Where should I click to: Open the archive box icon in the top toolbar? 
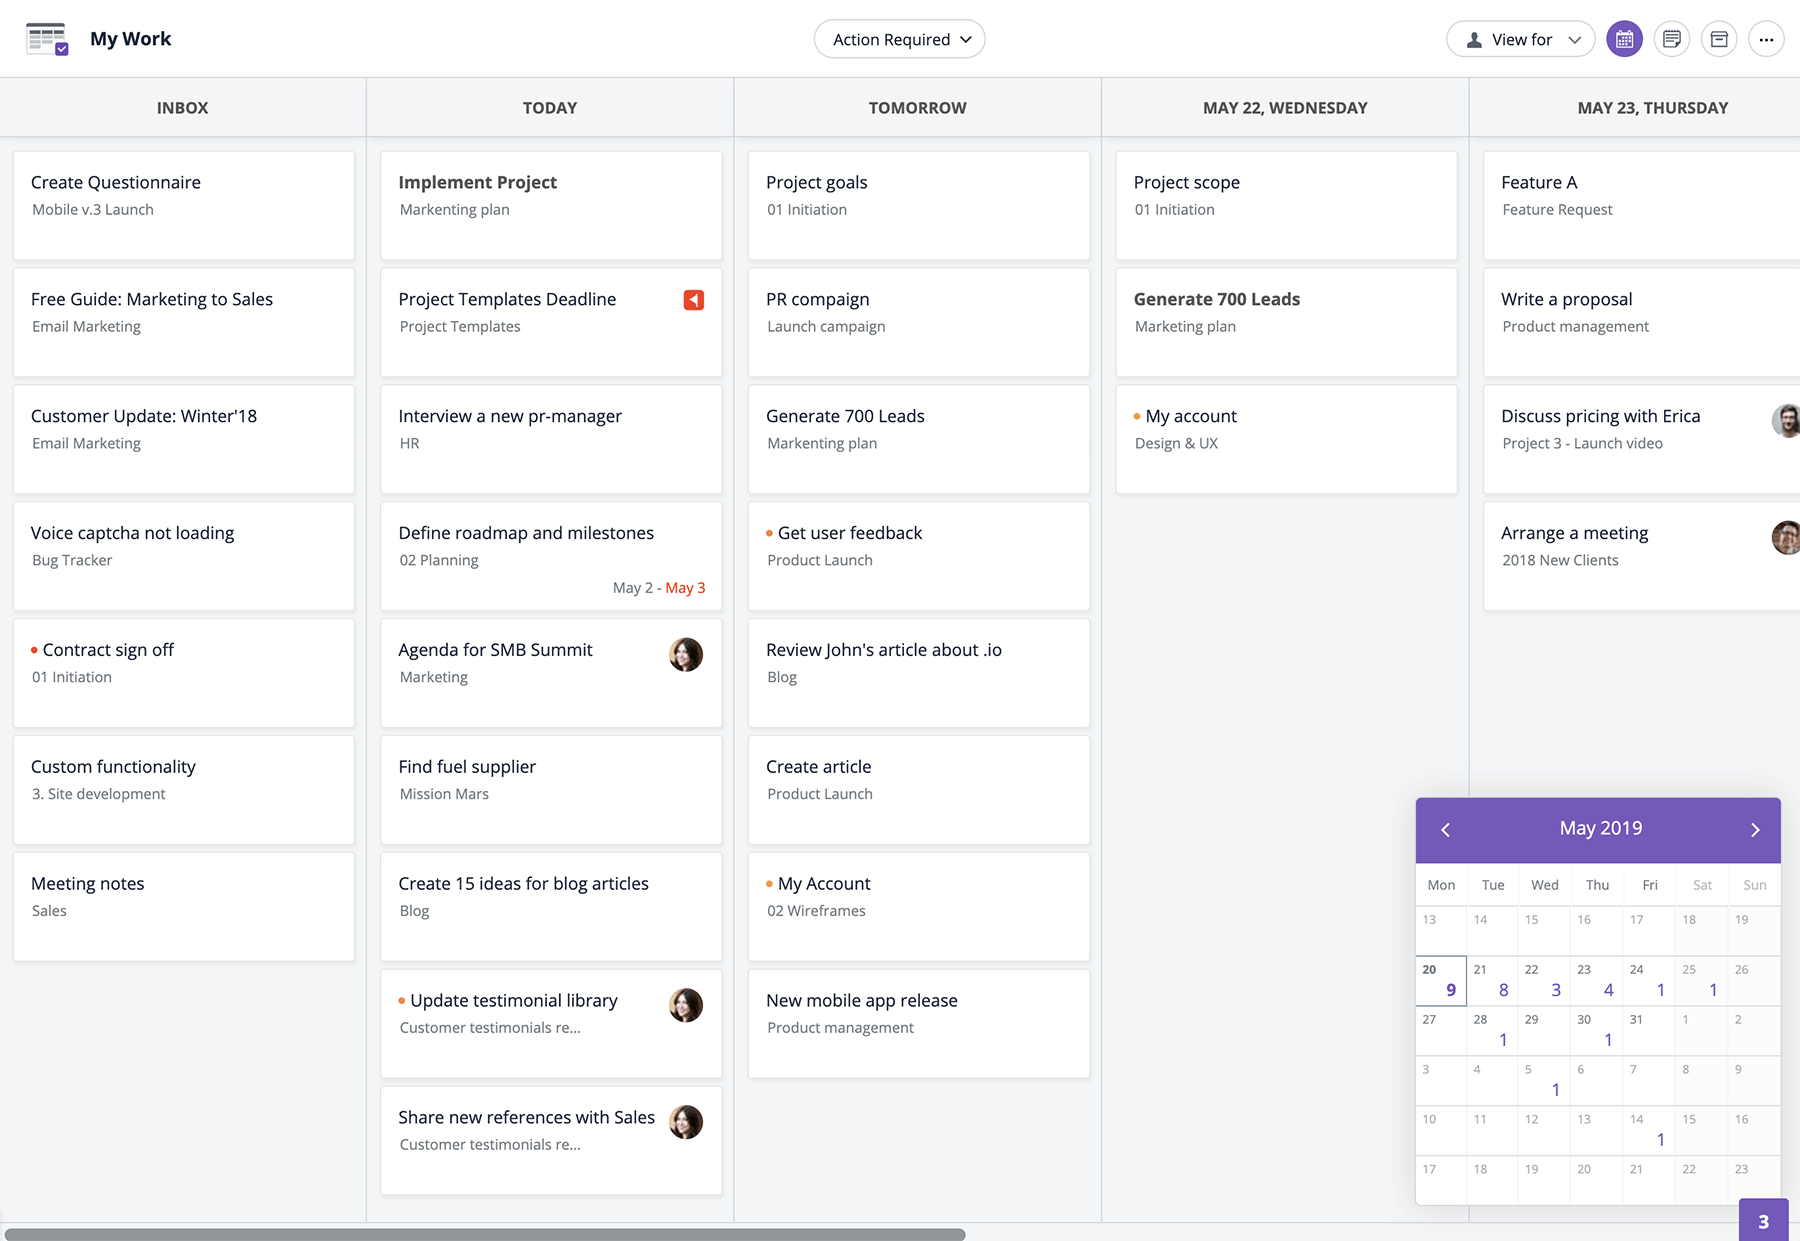(1720, 39)
